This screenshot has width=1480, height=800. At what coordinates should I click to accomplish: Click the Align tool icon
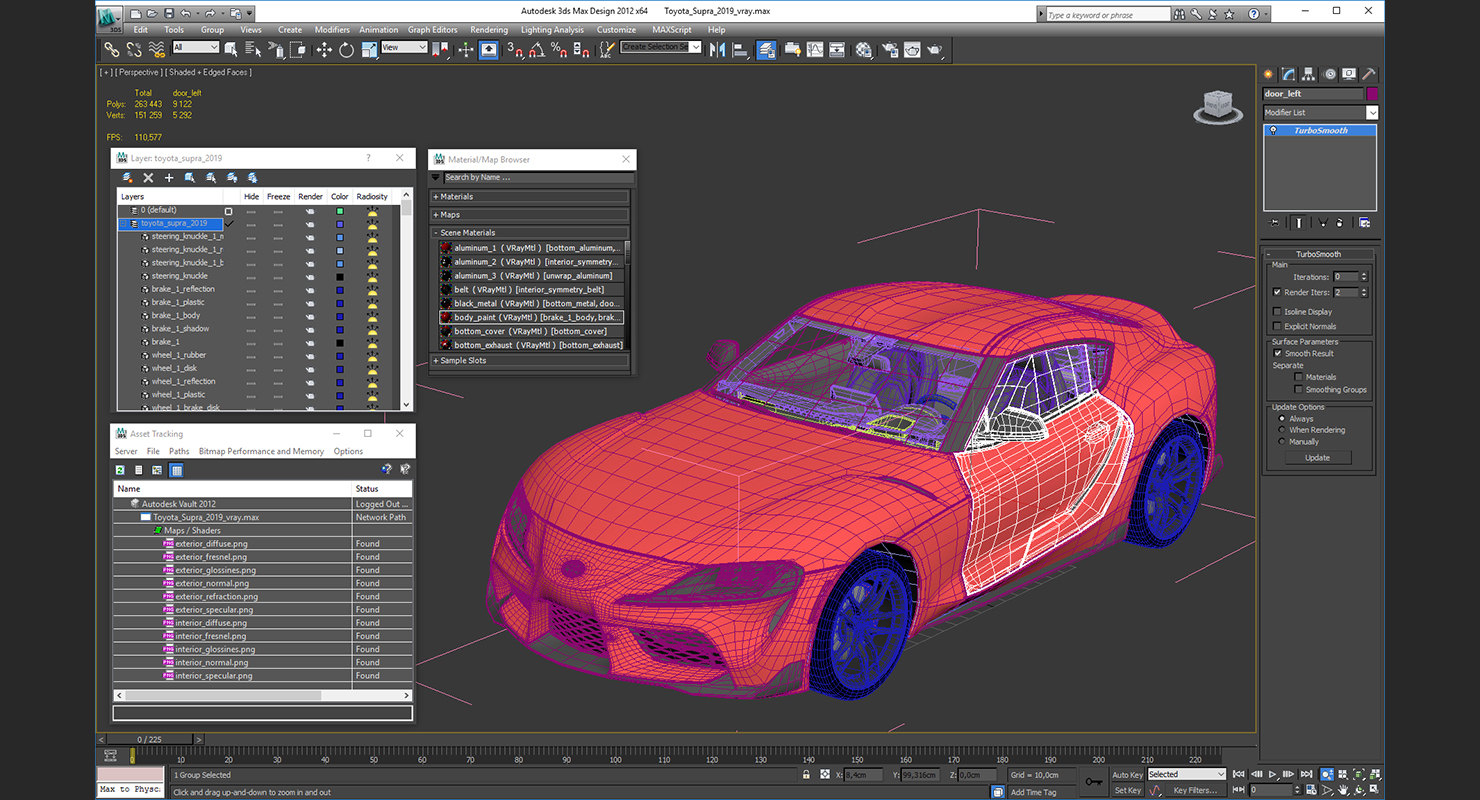click(740, 49)
